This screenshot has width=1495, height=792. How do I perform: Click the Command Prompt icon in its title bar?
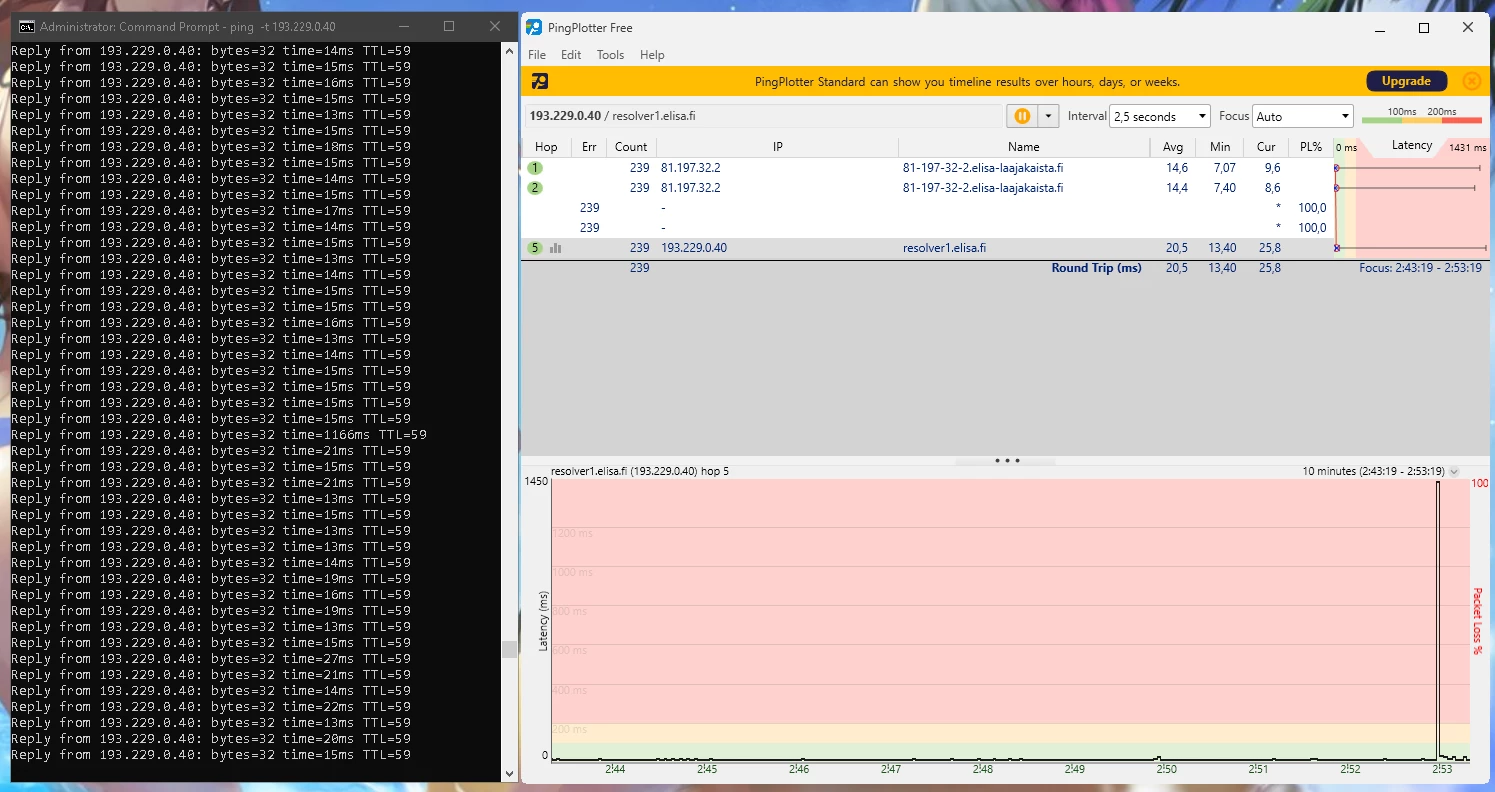click(x=27, y=26)
